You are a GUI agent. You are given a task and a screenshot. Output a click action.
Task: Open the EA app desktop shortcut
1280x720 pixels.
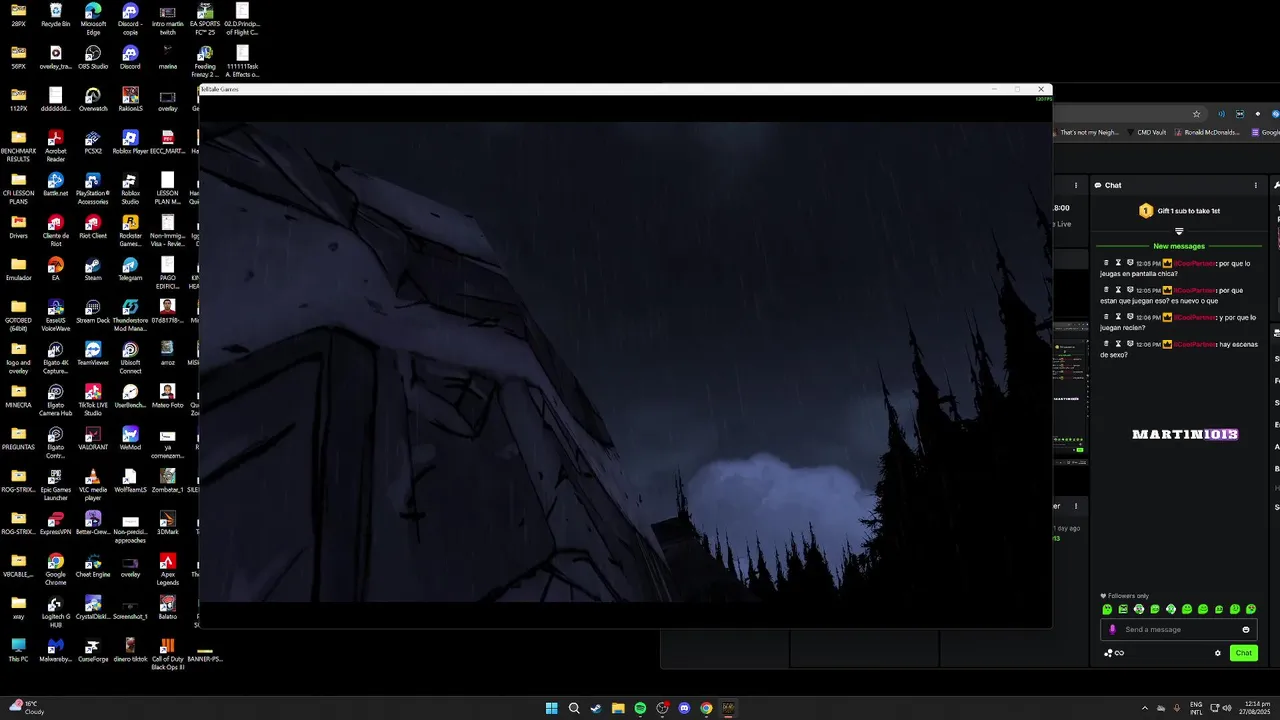coord(56,268)
